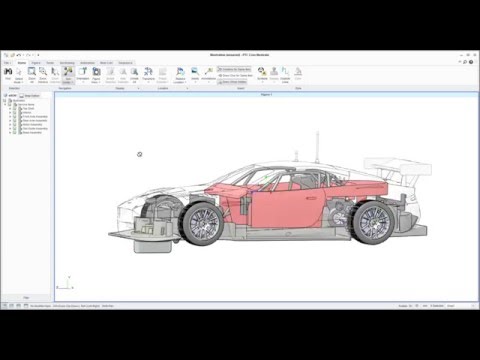
Task: Select the Figure 1 viewport title bar
Action: tap(266, 95)
